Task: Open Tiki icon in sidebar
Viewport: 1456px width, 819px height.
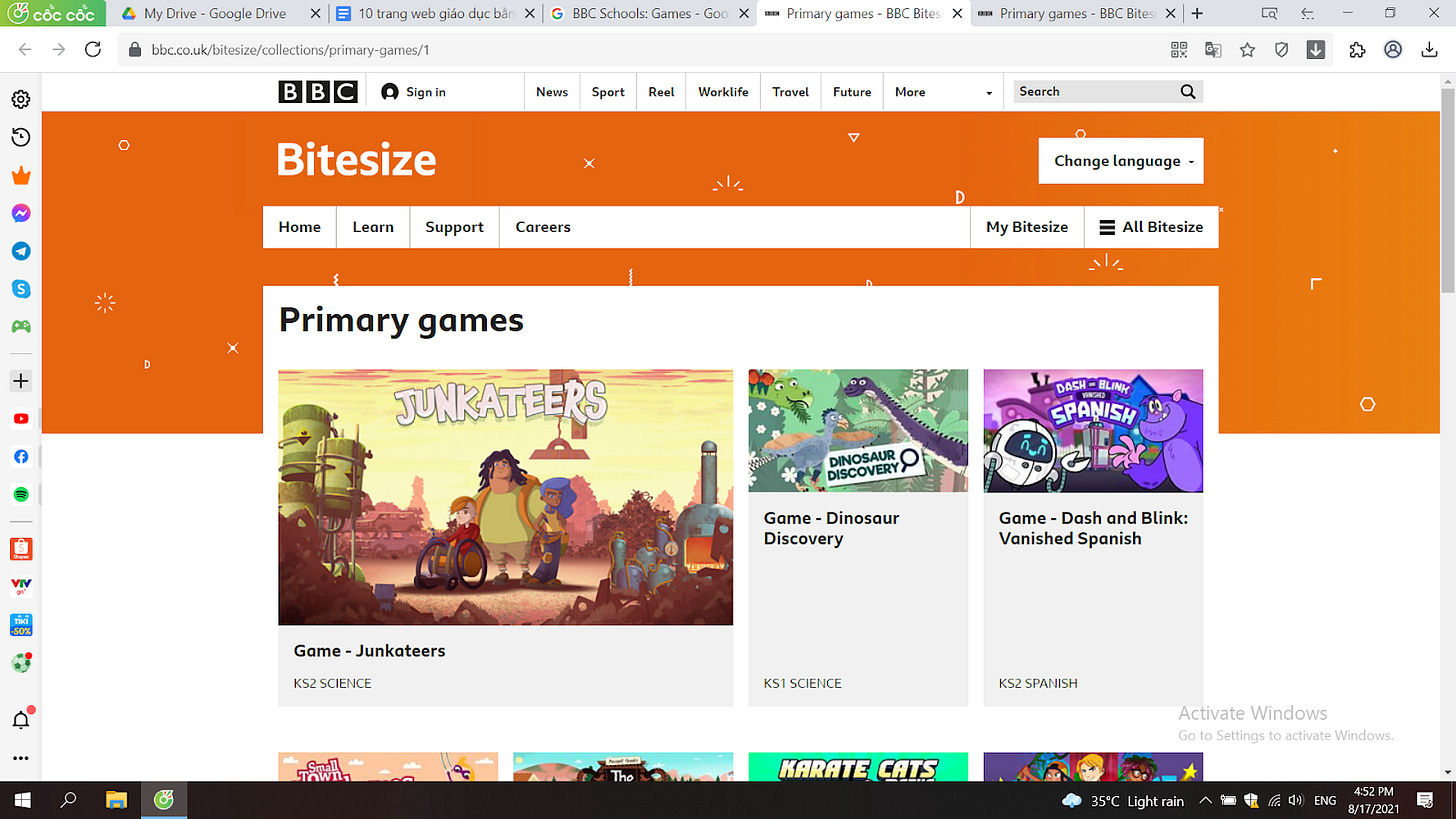Action: [21, 625]
